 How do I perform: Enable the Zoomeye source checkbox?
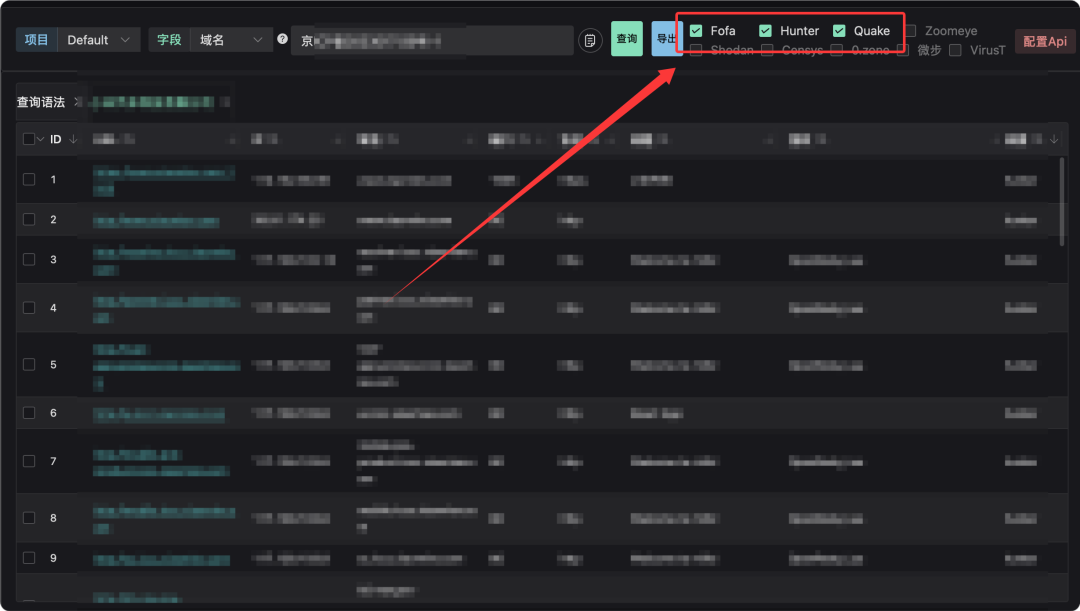tap(911, 30)
